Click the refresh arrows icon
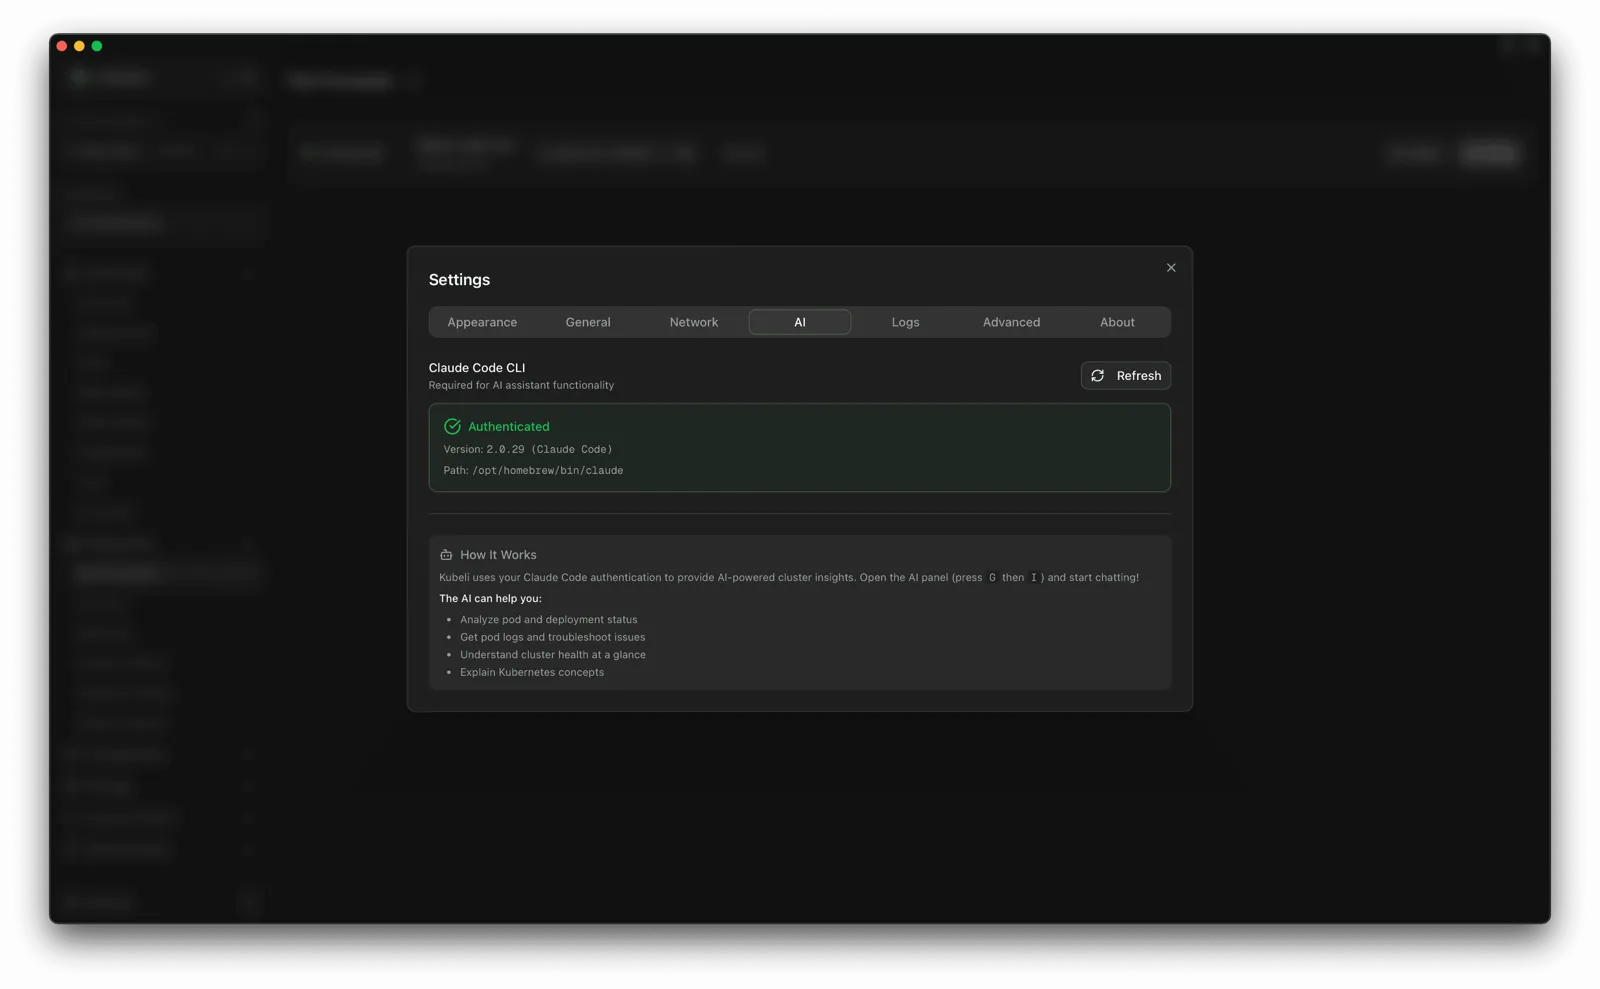This screenshot has height=989, width=1600. pyautogui.click(x=1098, y=376)
